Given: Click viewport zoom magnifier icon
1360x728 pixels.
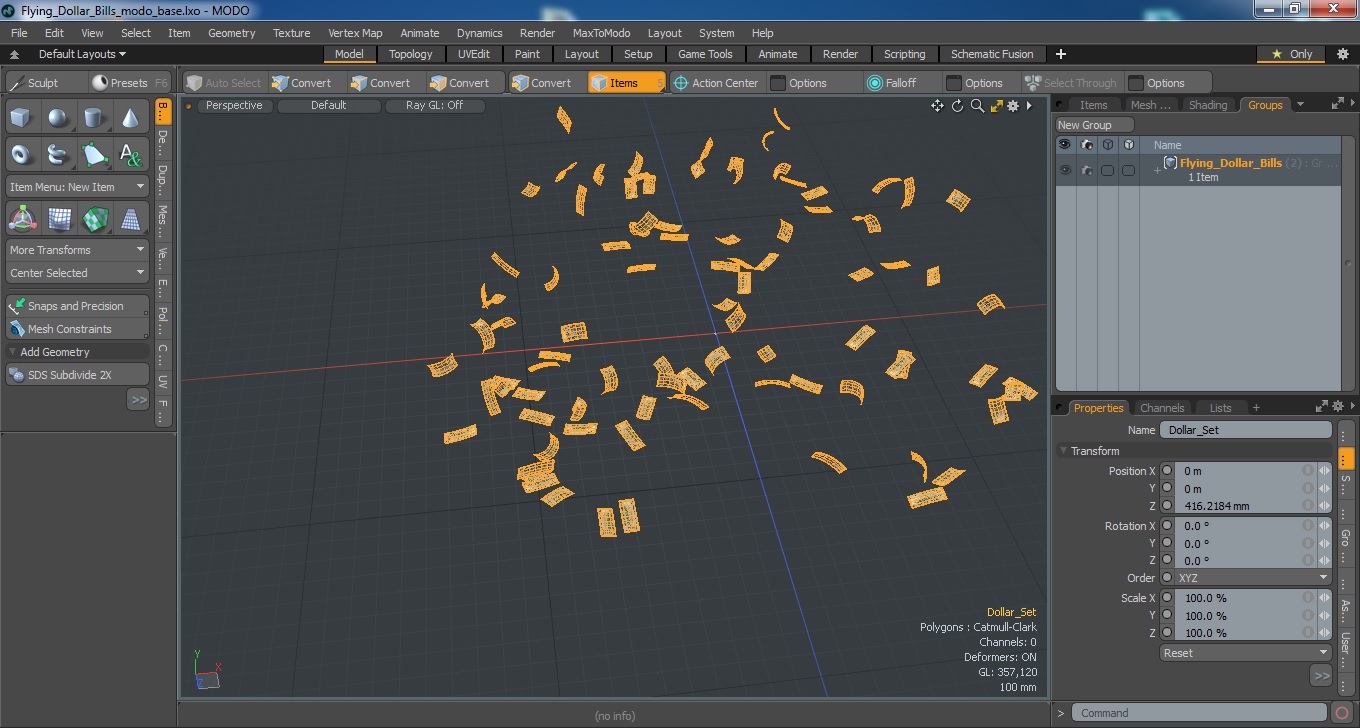Looking at the screenshot, I should click(977, 106).
